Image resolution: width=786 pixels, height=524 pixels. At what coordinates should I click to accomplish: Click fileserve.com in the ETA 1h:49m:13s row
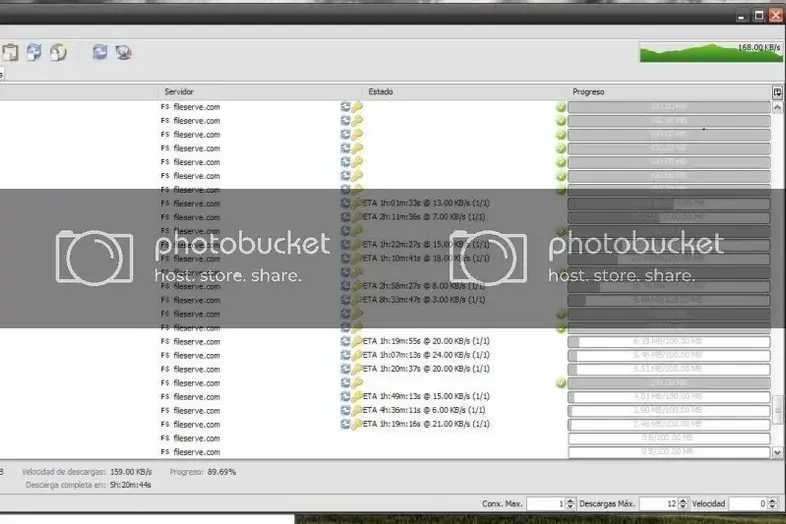point(196,397)
